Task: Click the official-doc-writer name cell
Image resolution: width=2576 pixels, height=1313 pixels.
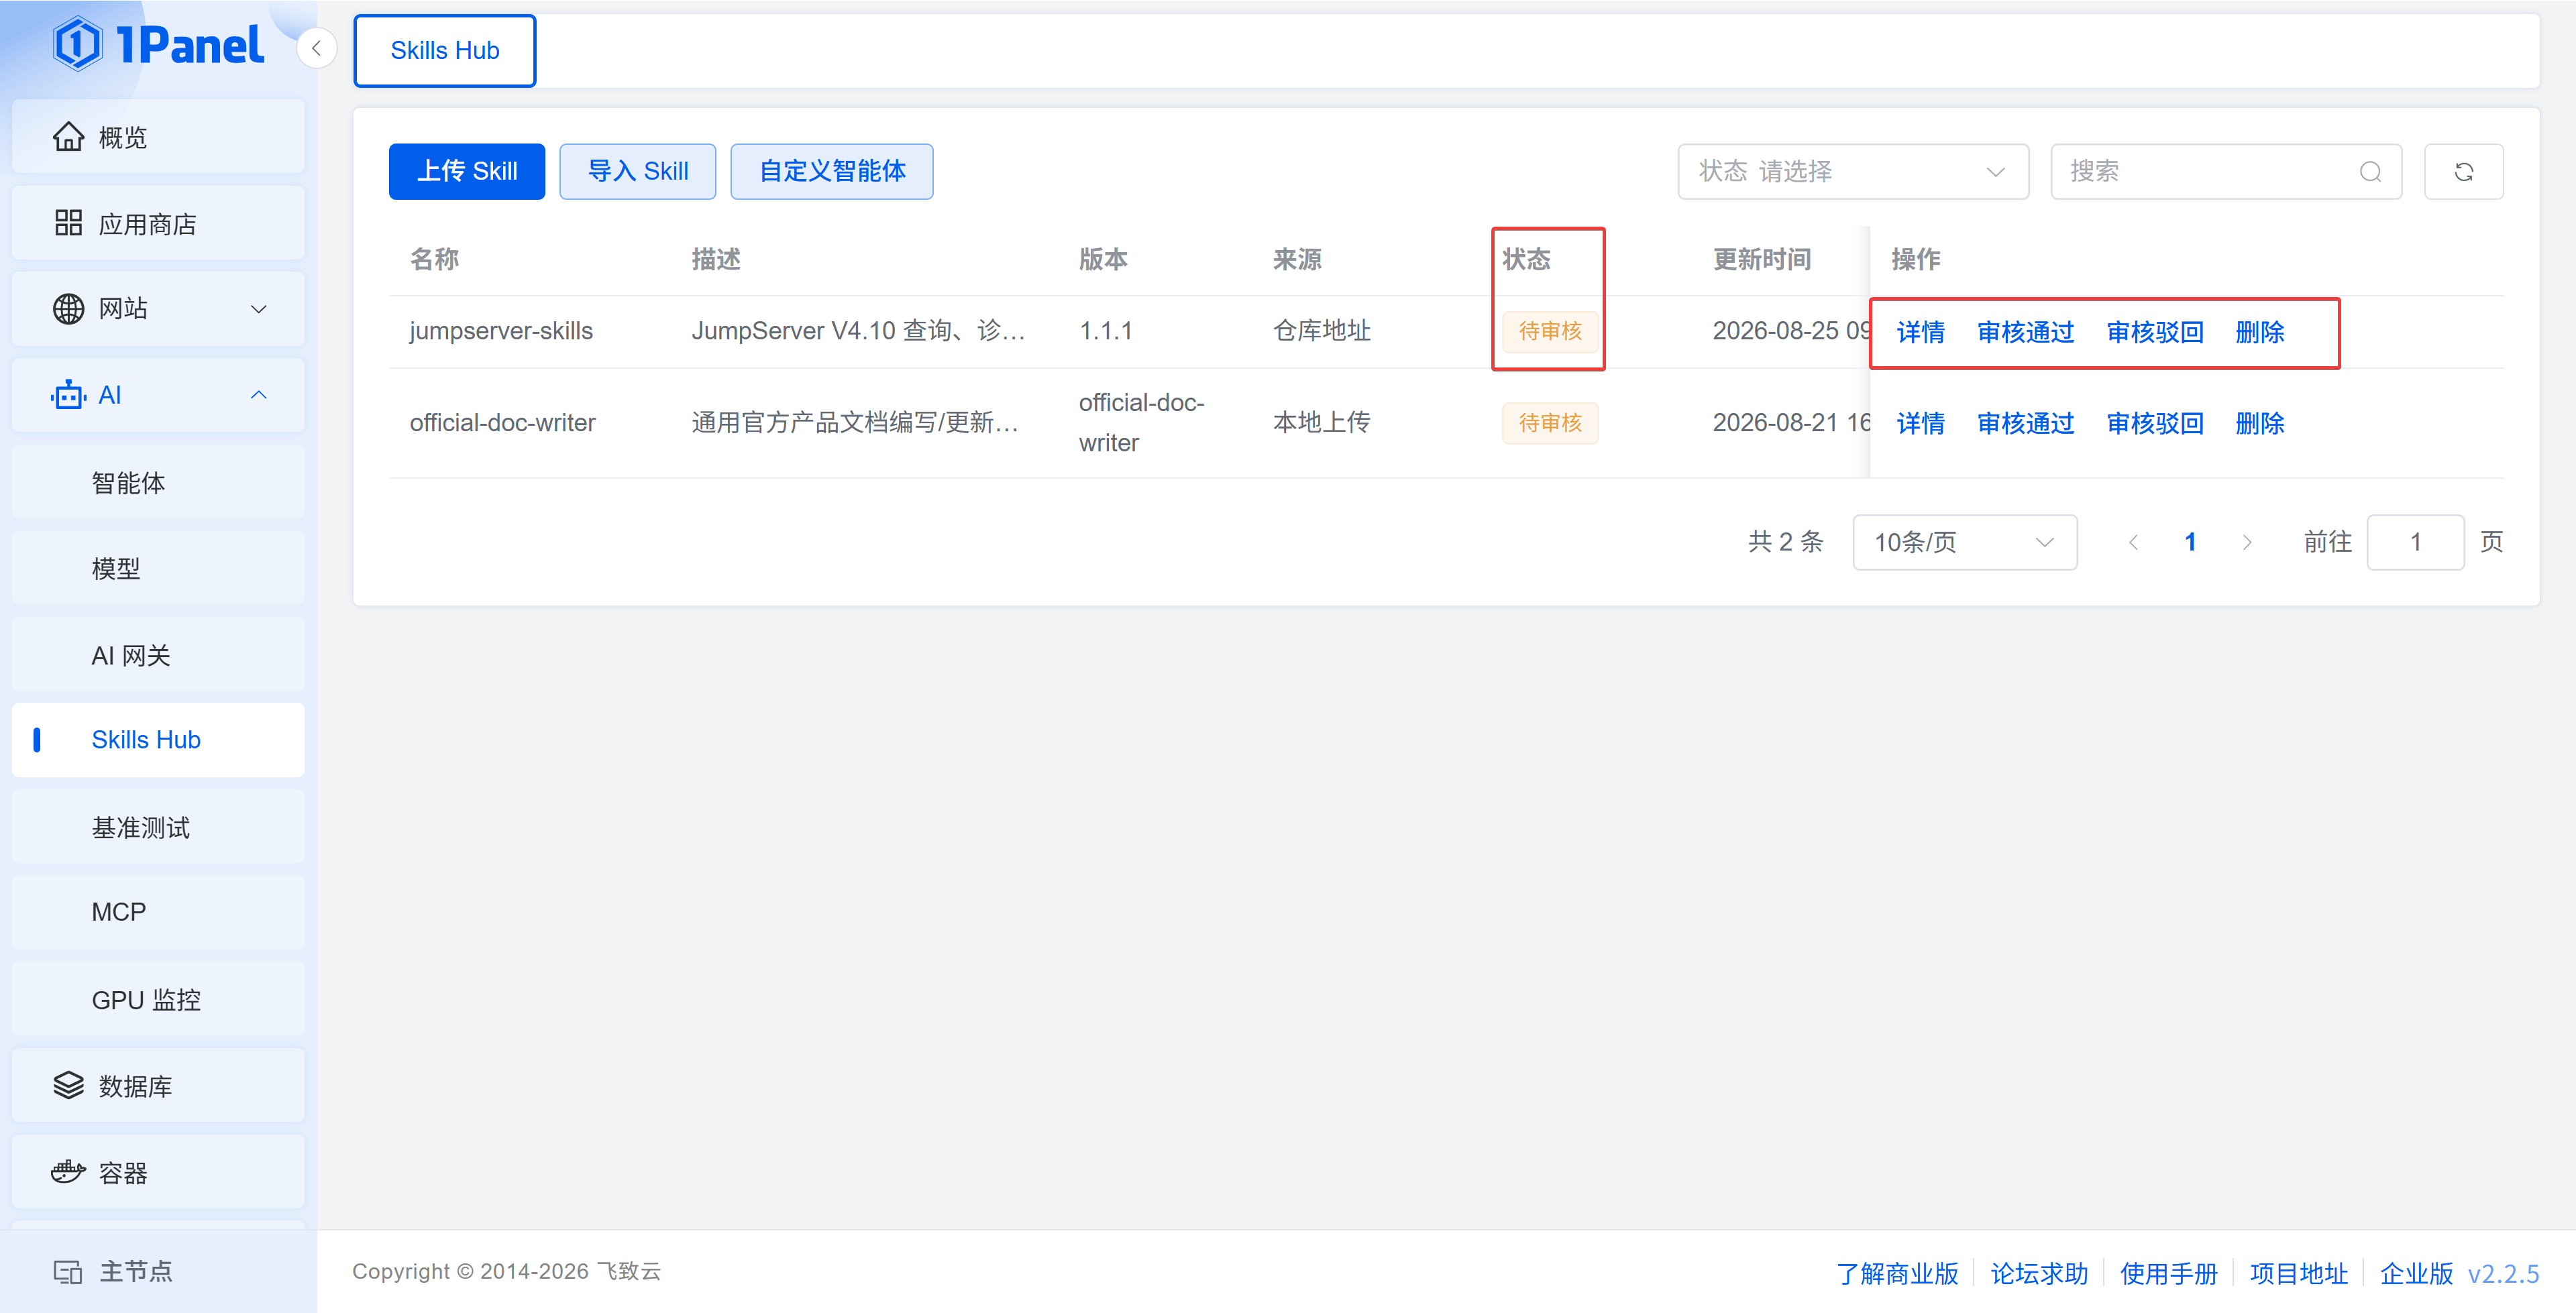Action: 502,423
